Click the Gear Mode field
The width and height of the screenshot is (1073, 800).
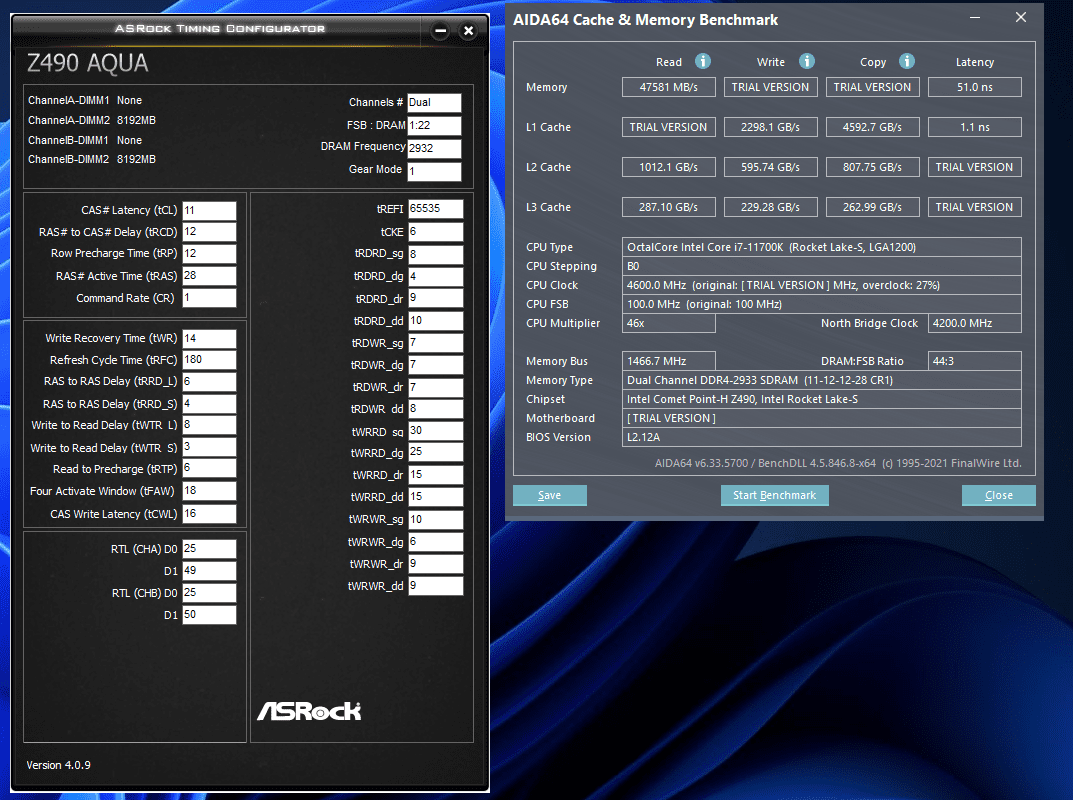pyautogui.click(x=434, y=172)
